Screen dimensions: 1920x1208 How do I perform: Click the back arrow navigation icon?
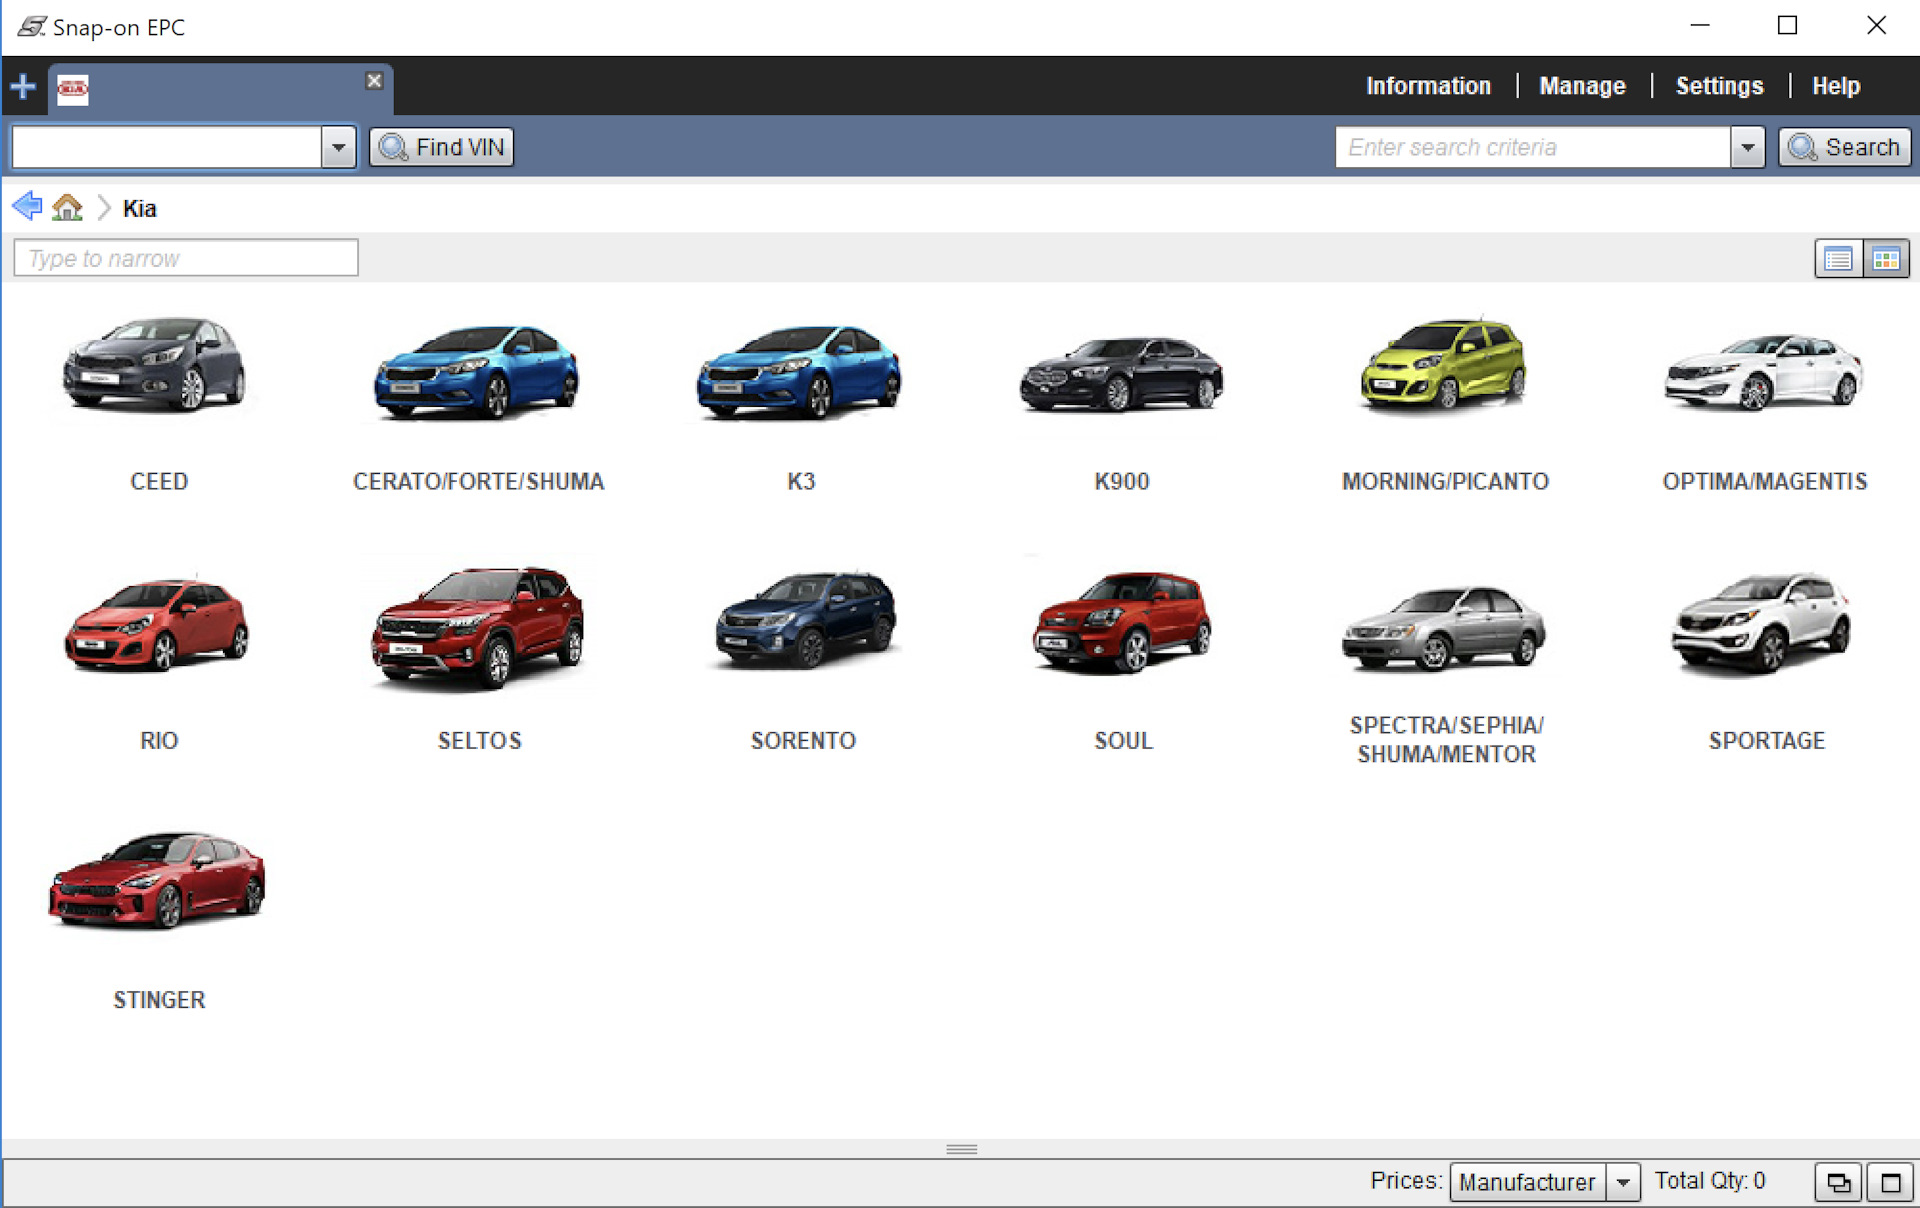point(25,207)
